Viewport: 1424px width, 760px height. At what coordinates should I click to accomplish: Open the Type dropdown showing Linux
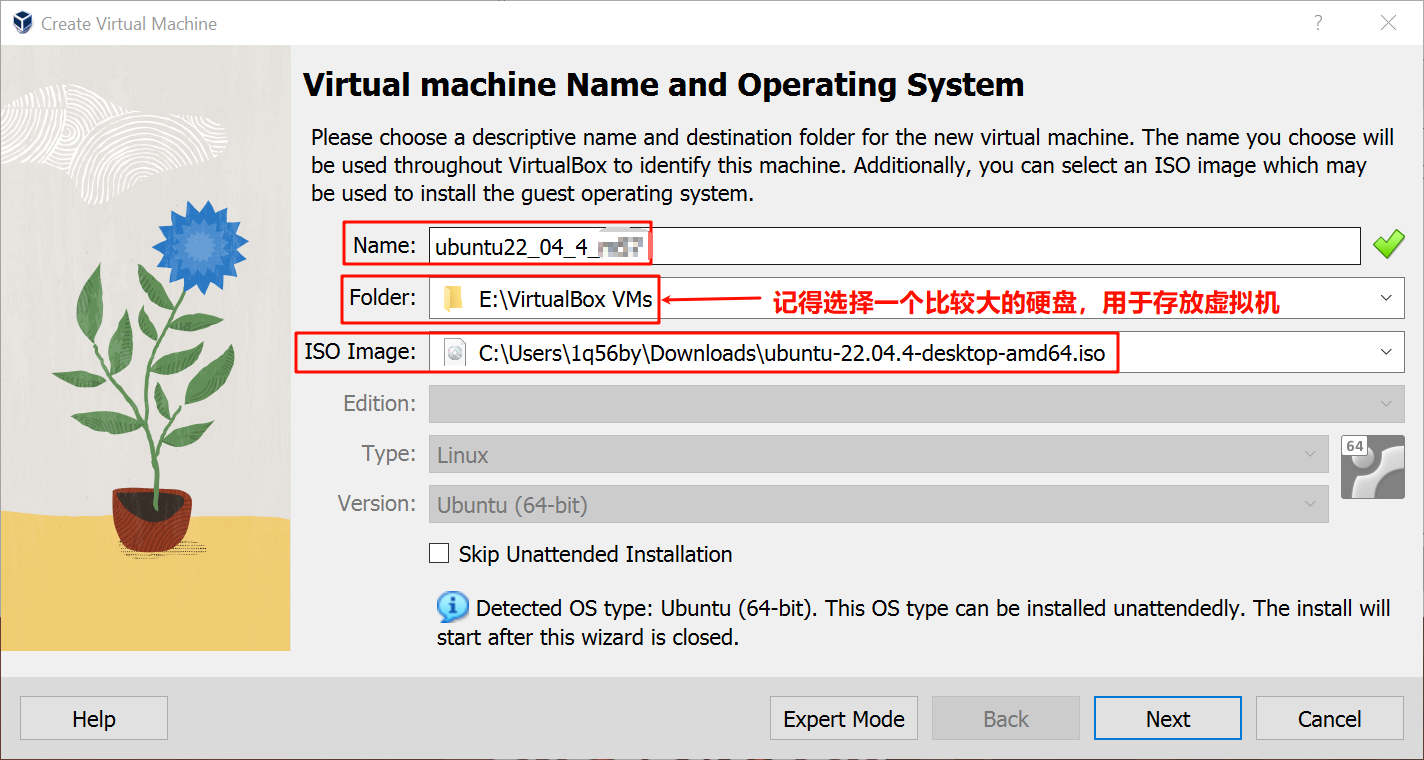coord(879,455)
